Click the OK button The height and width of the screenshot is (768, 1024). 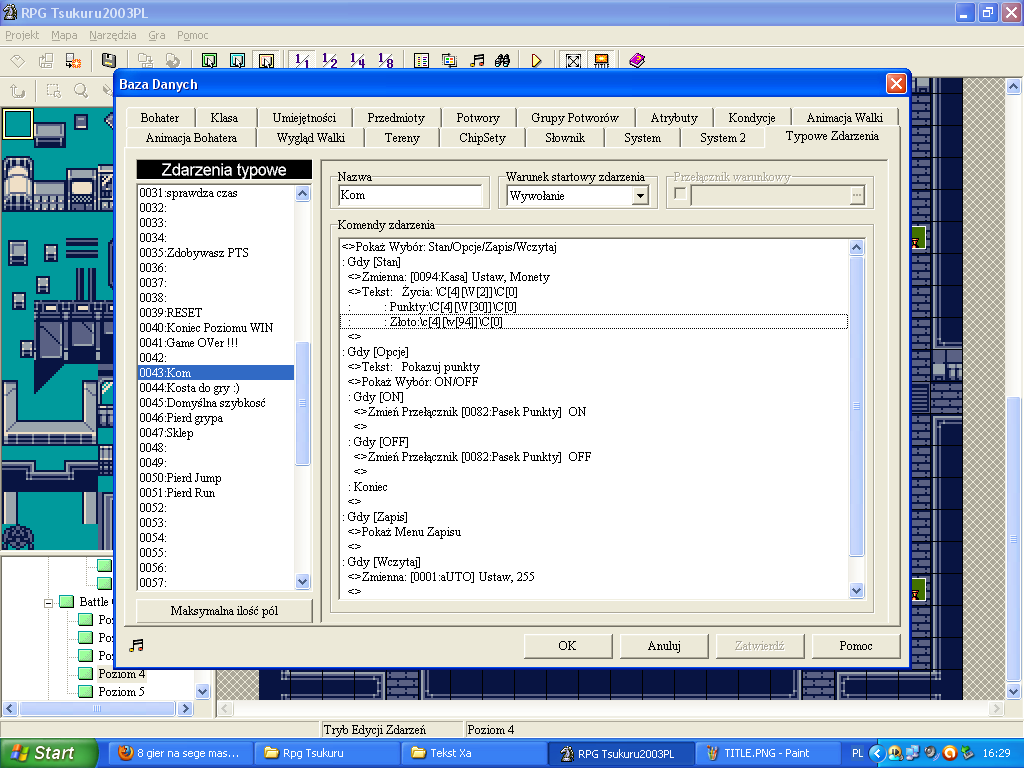[x=568, y=645]
